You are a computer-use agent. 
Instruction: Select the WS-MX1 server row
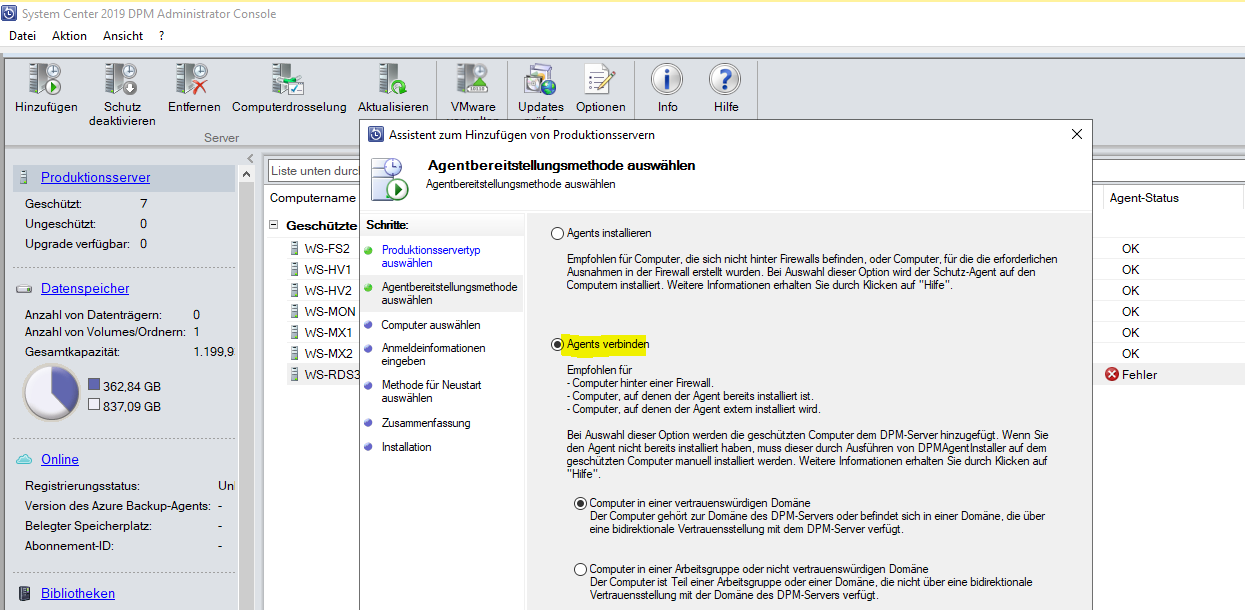click(328, 332)
